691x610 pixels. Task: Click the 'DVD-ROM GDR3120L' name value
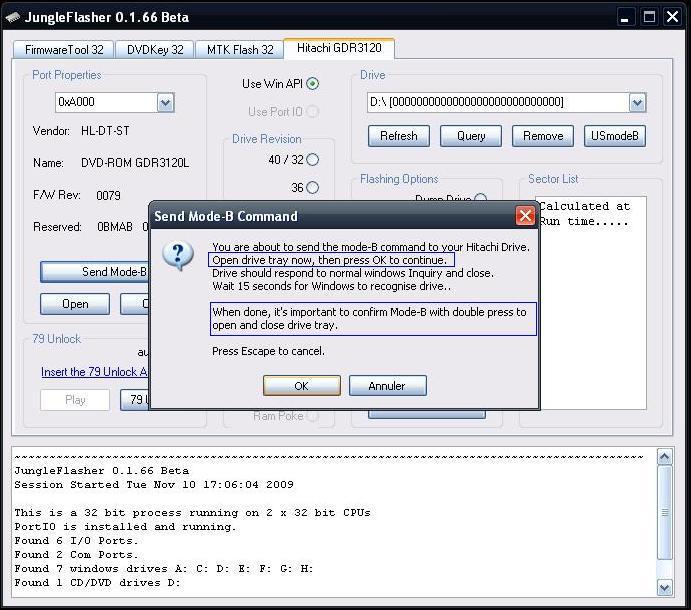coord(135,163)
